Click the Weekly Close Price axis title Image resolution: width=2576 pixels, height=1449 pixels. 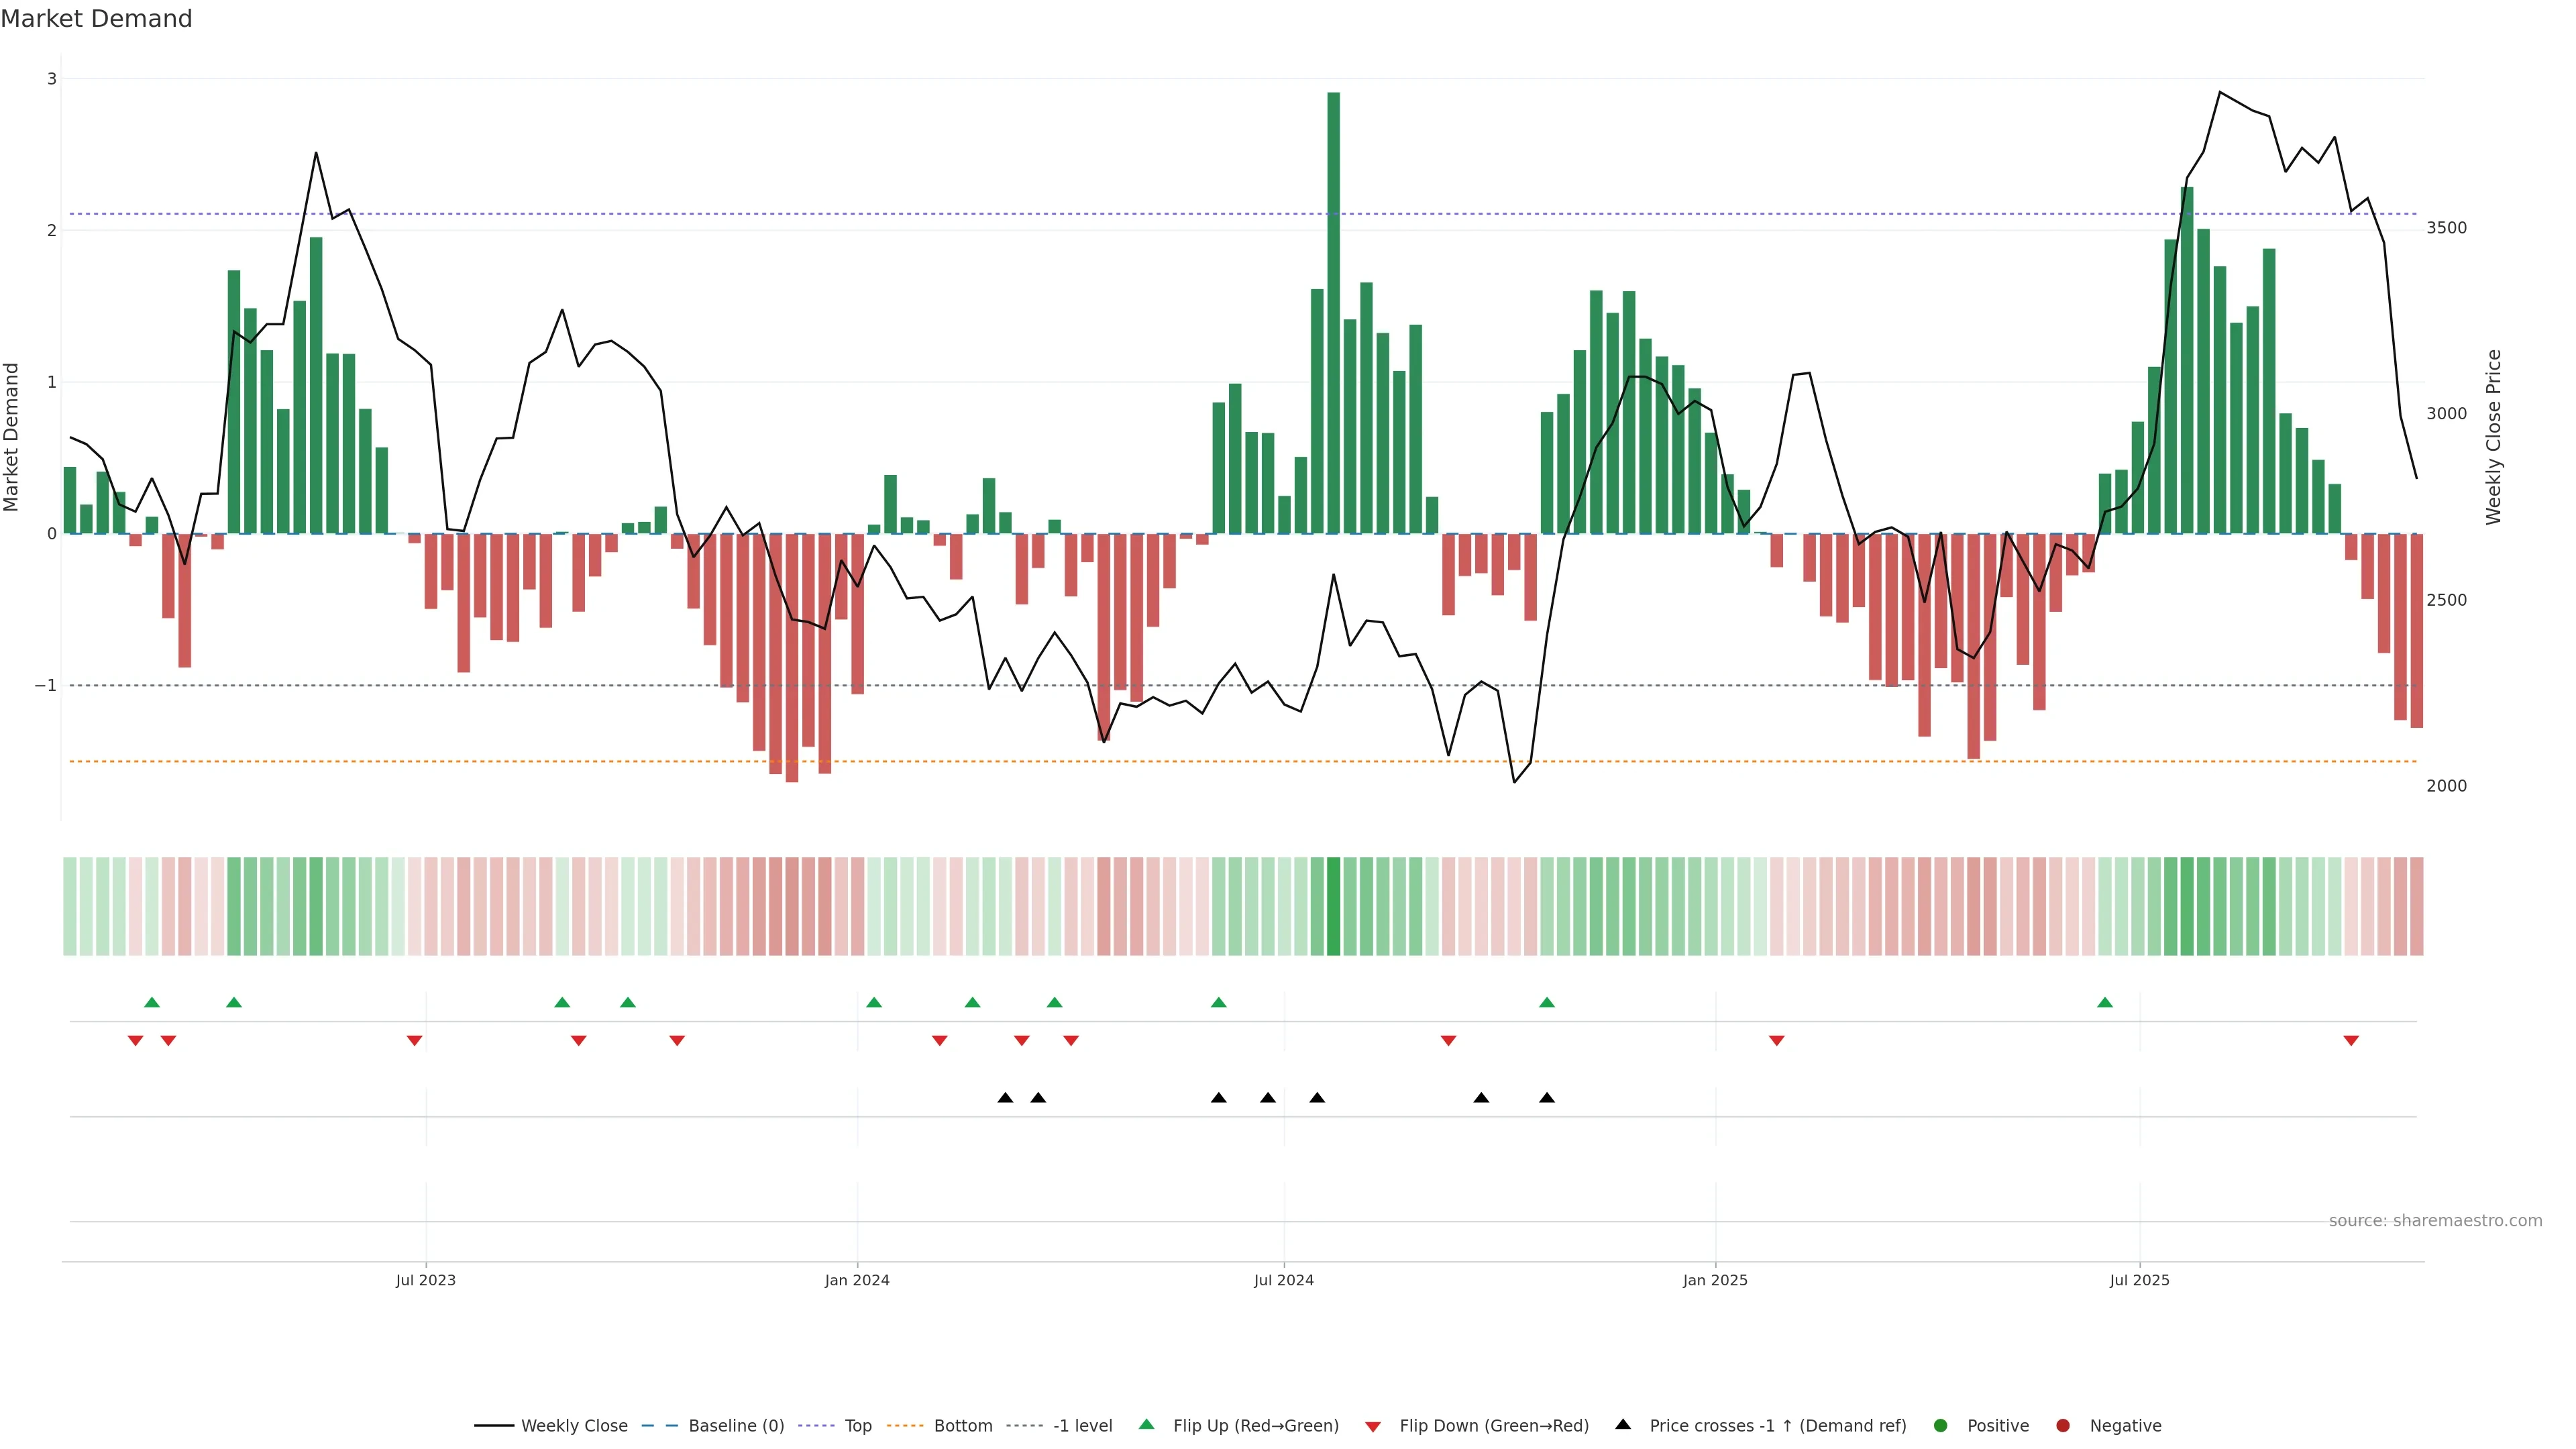2493,436
